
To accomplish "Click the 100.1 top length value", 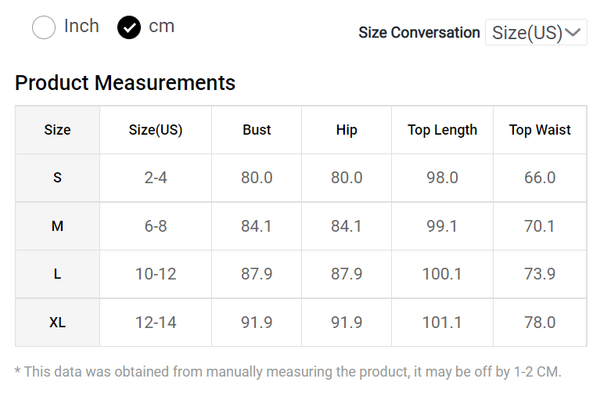I will coord(442,274).
